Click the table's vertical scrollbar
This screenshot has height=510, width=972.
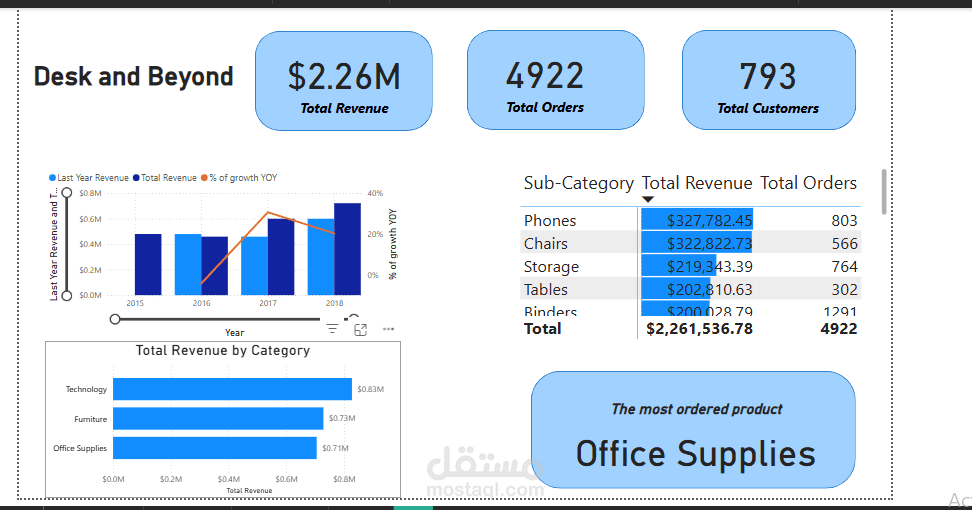pyautogui.click(x=883, y=192)
